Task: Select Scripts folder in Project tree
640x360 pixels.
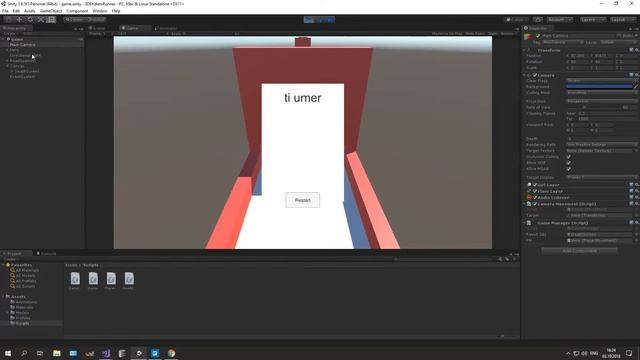Action: click(x=22, y=323)
